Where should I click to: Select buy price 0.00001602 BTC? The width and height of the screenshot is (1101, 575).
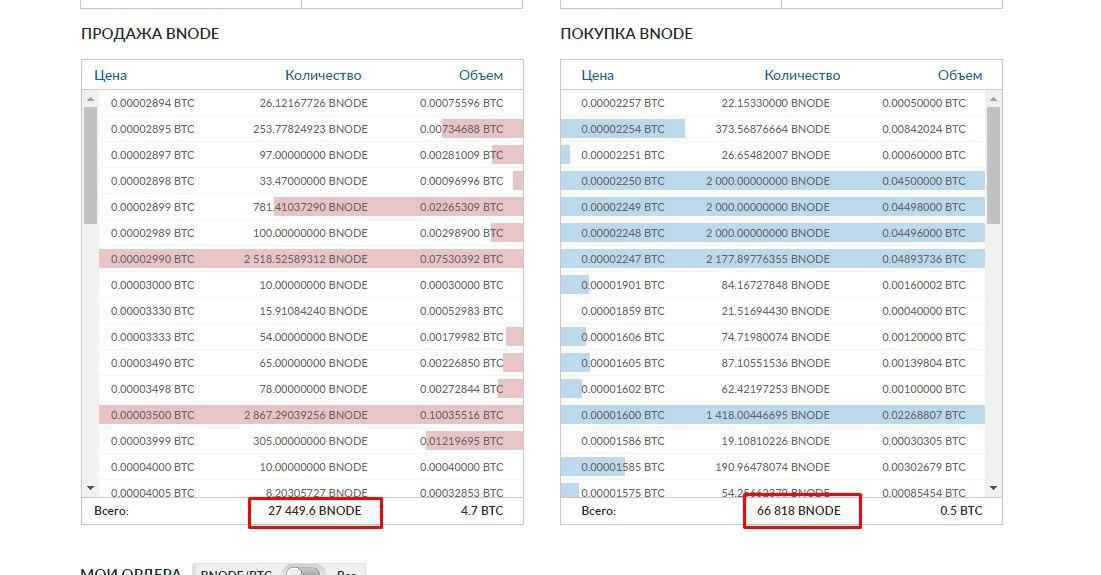(x=623, y=389)
